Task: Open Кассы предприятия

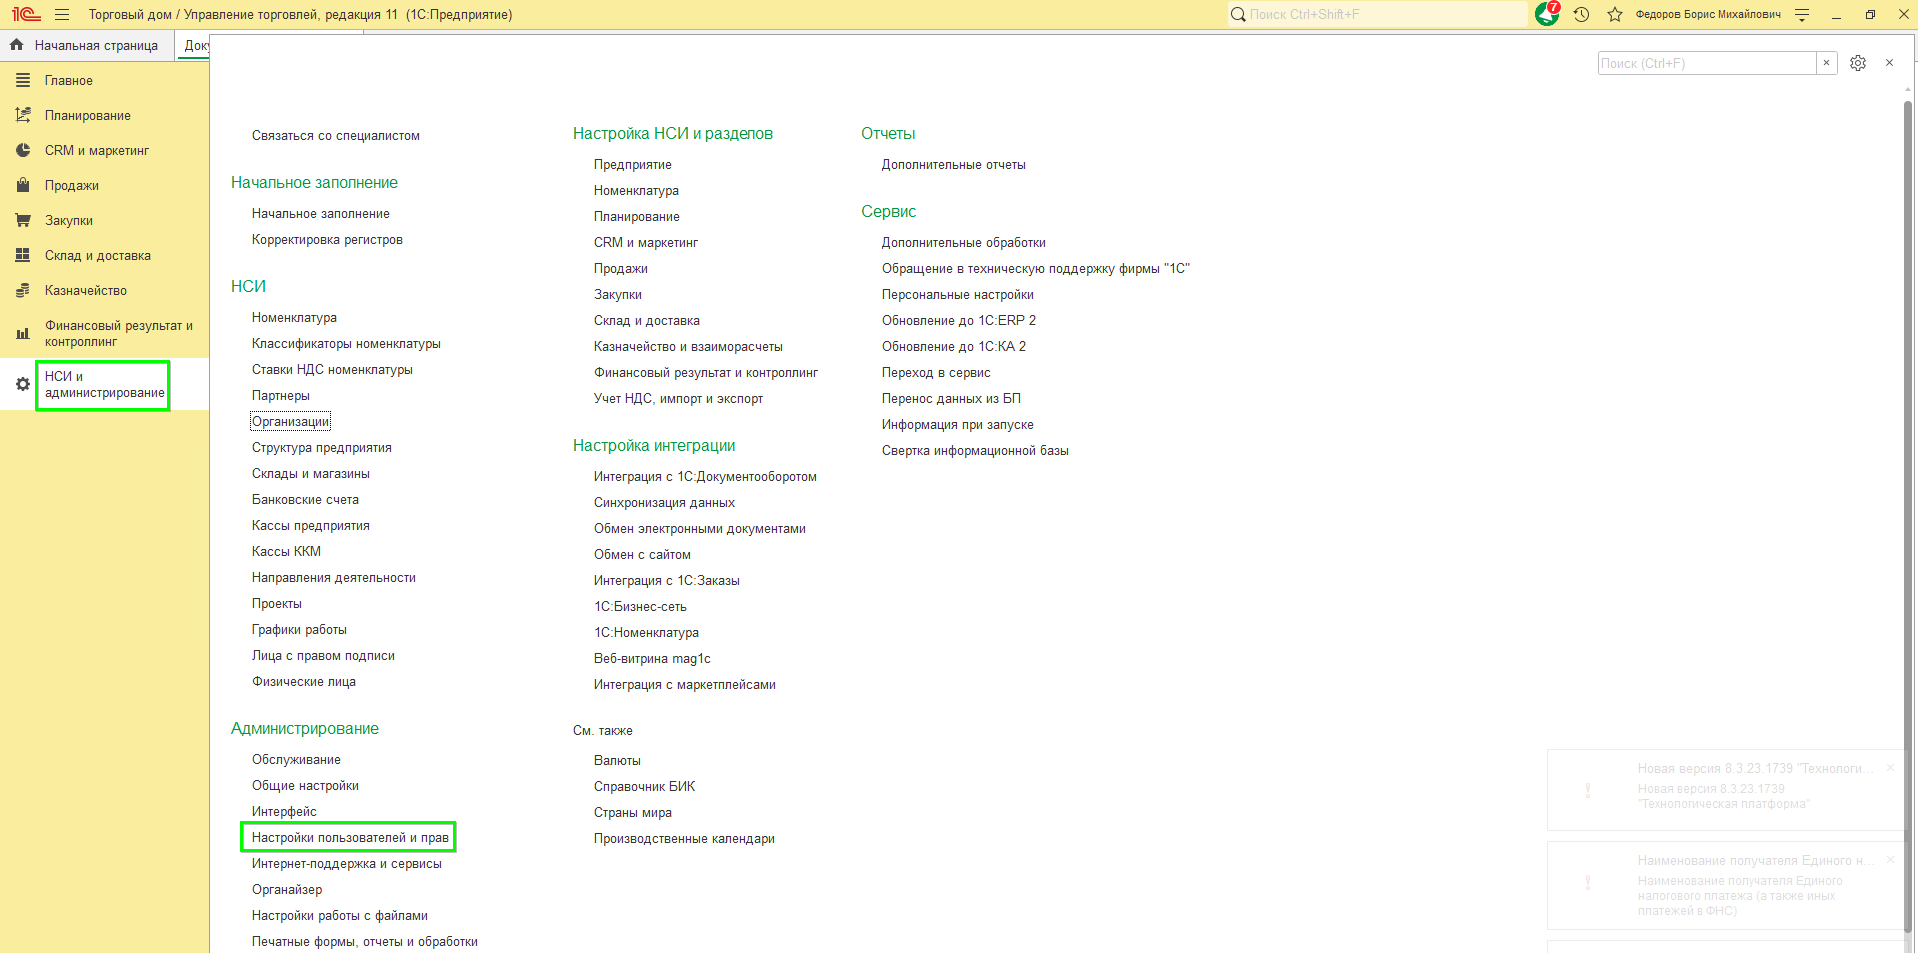Action: pyautogui.click(x=311, y=526)
